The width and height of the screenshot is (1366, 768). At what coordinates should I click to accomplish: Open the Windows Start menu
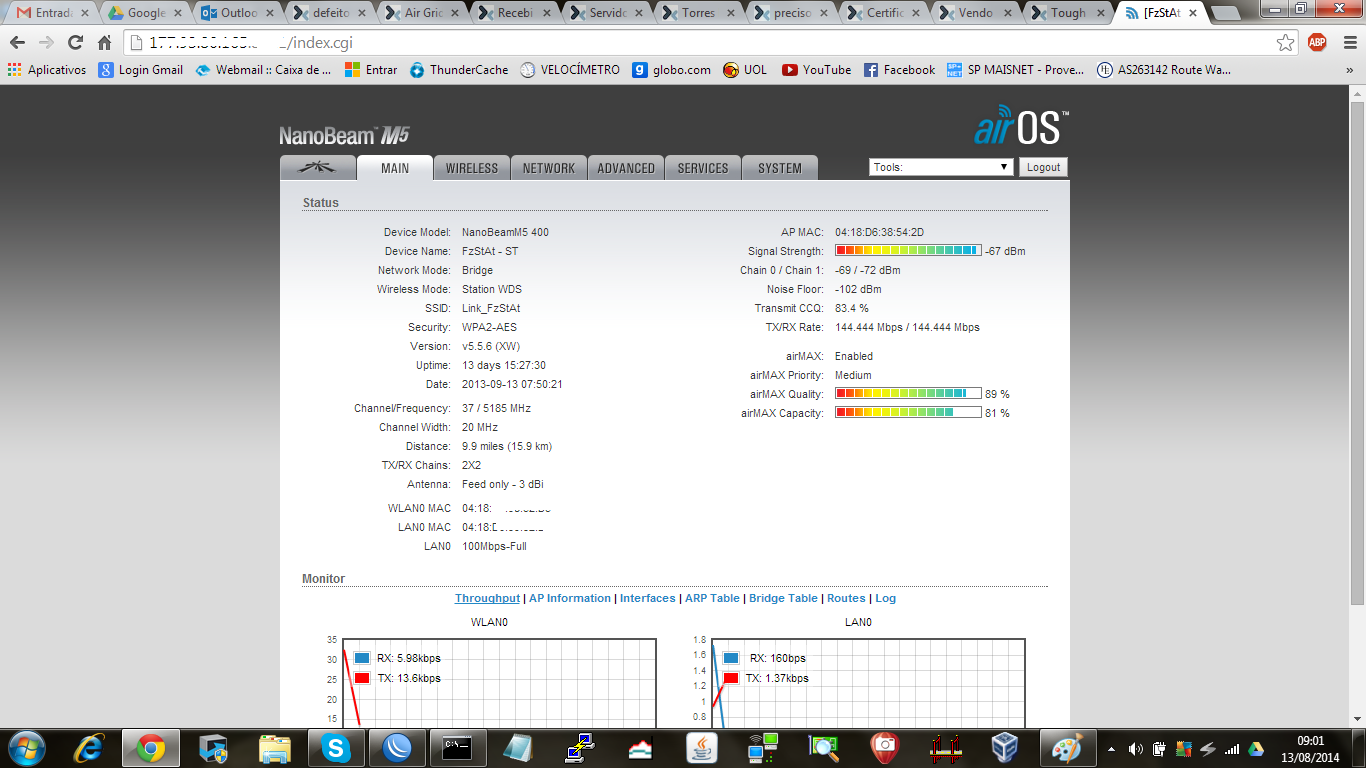point(25,748)
